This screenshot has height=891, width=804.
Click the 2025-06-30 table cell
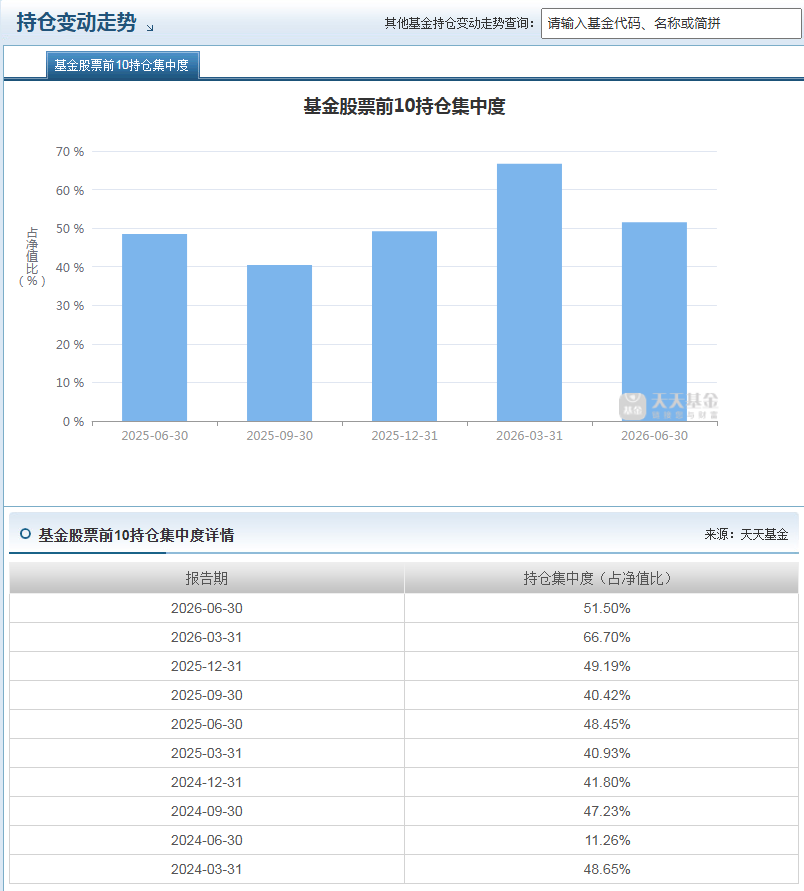[207, 724]
